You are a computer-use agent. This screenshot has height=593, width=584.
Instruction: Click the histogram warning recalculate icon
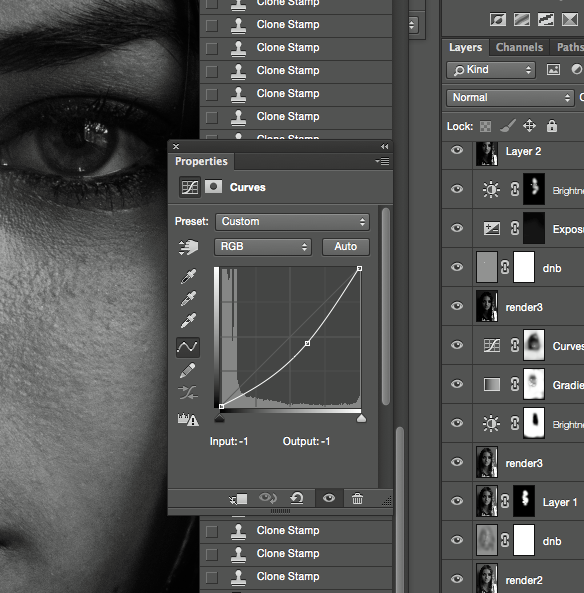tap(188, 419)
